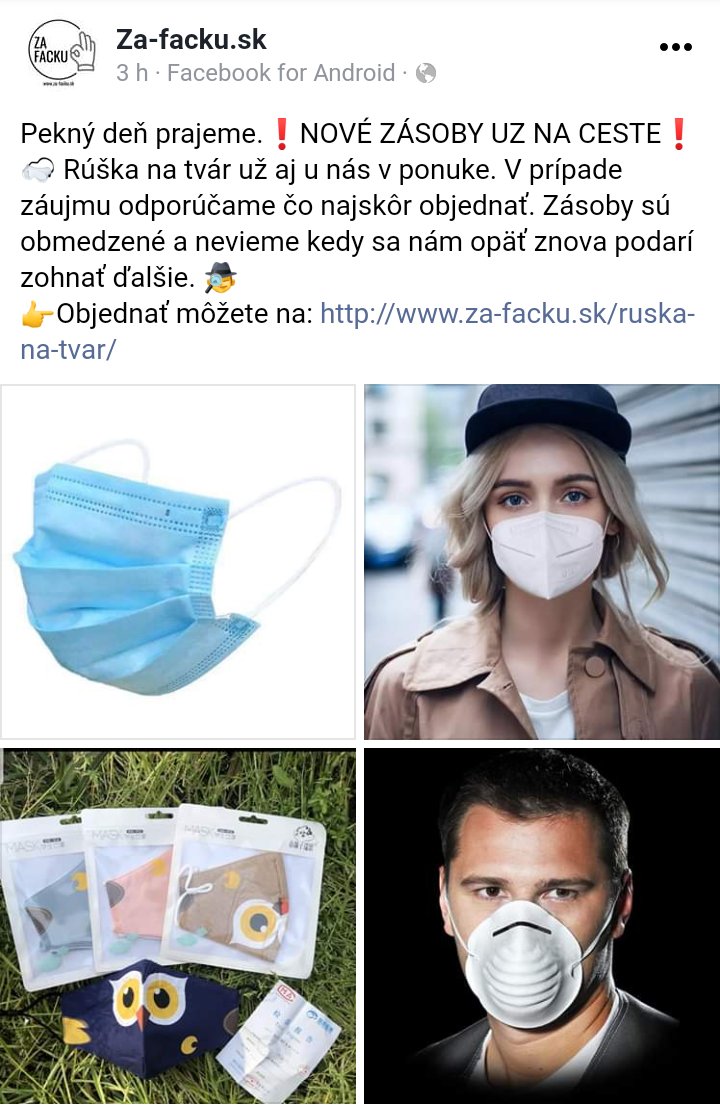Image resolution: width=720 pixels, height=1110 pixels.
Task: Open the Za-facku.sk page name
Action: pos(191,40)
